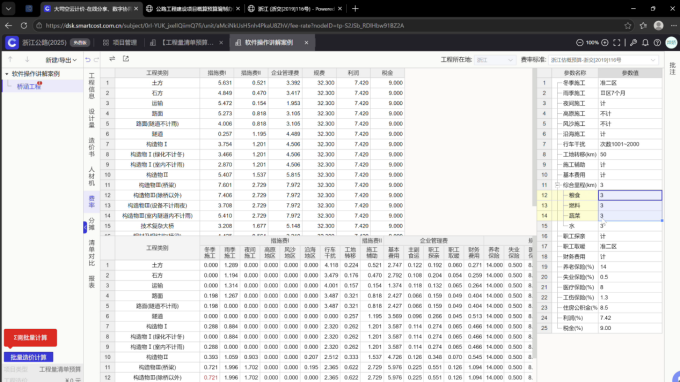Open the 新建/导出 dropdown
The width and height of the screenshot is (680, 382).
click(x=61, y=60)
